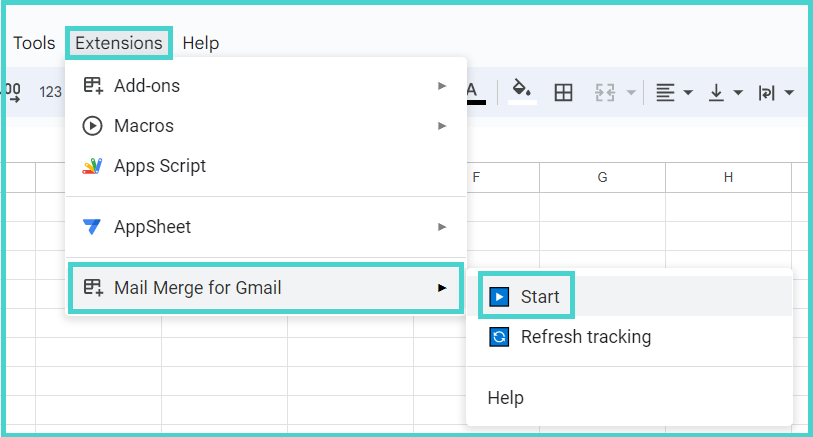Select column G header
Image resolution: width=813 pixels, height=437 pixels.
[x=602, y=177]
